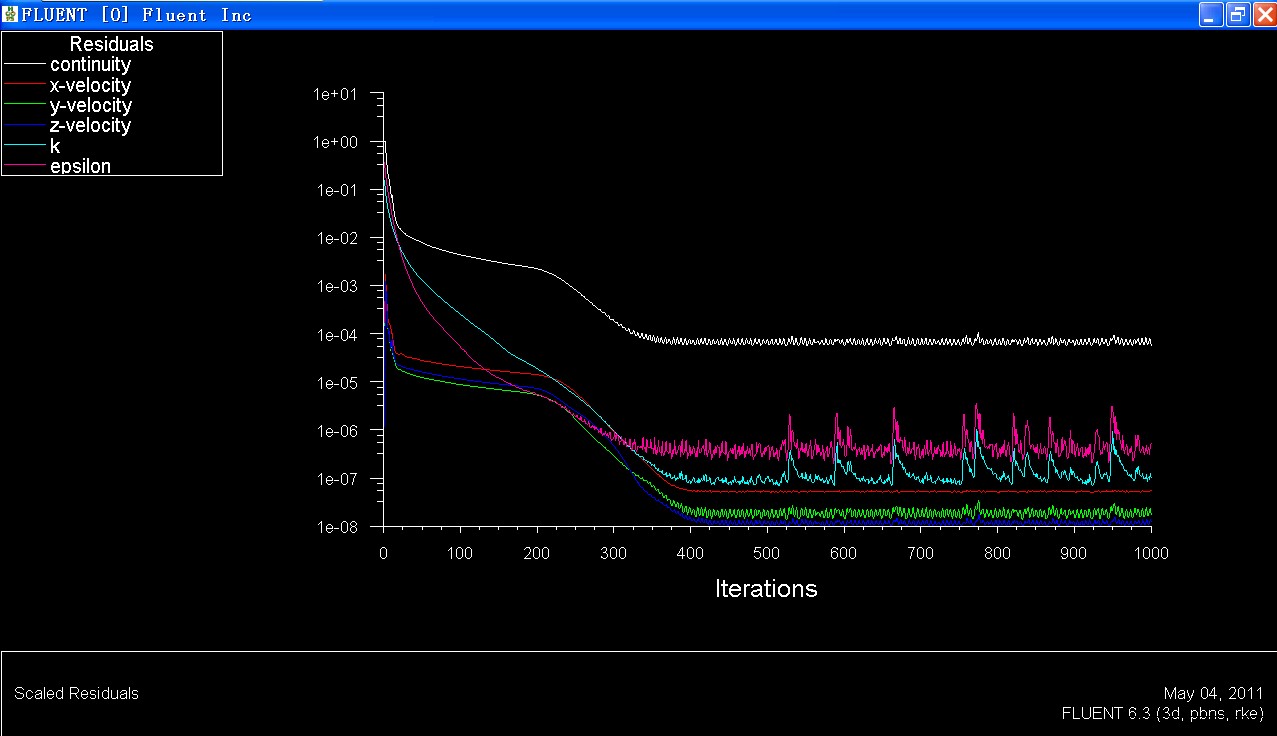Viewport: 1277px width, 736px height.
Task: Select the z-velocity legend label
Action: point(90,126)
